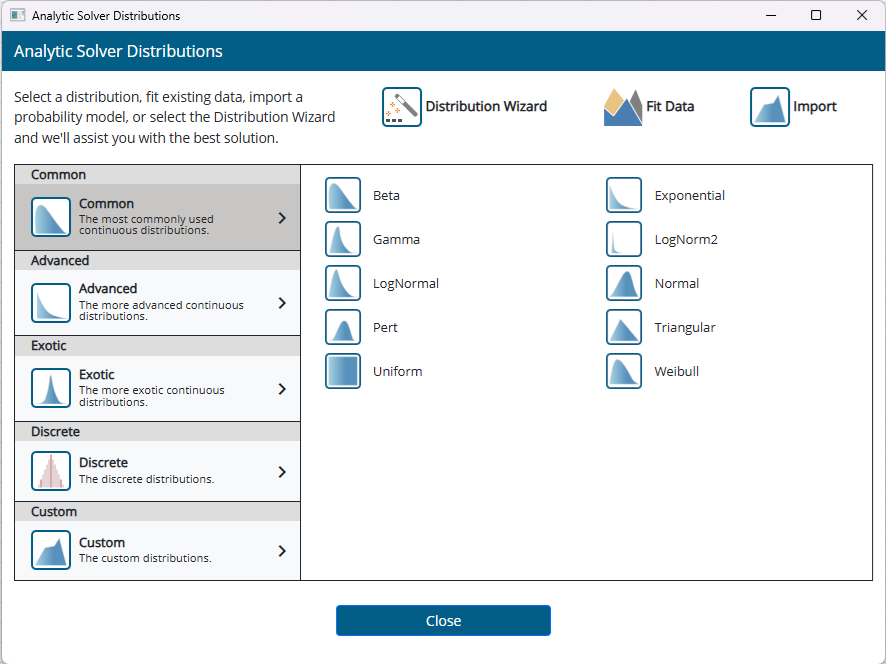The width and height of the screenshot is (886, 664).
Task: Click the Import icon button
Action: (x=769, y=107)
